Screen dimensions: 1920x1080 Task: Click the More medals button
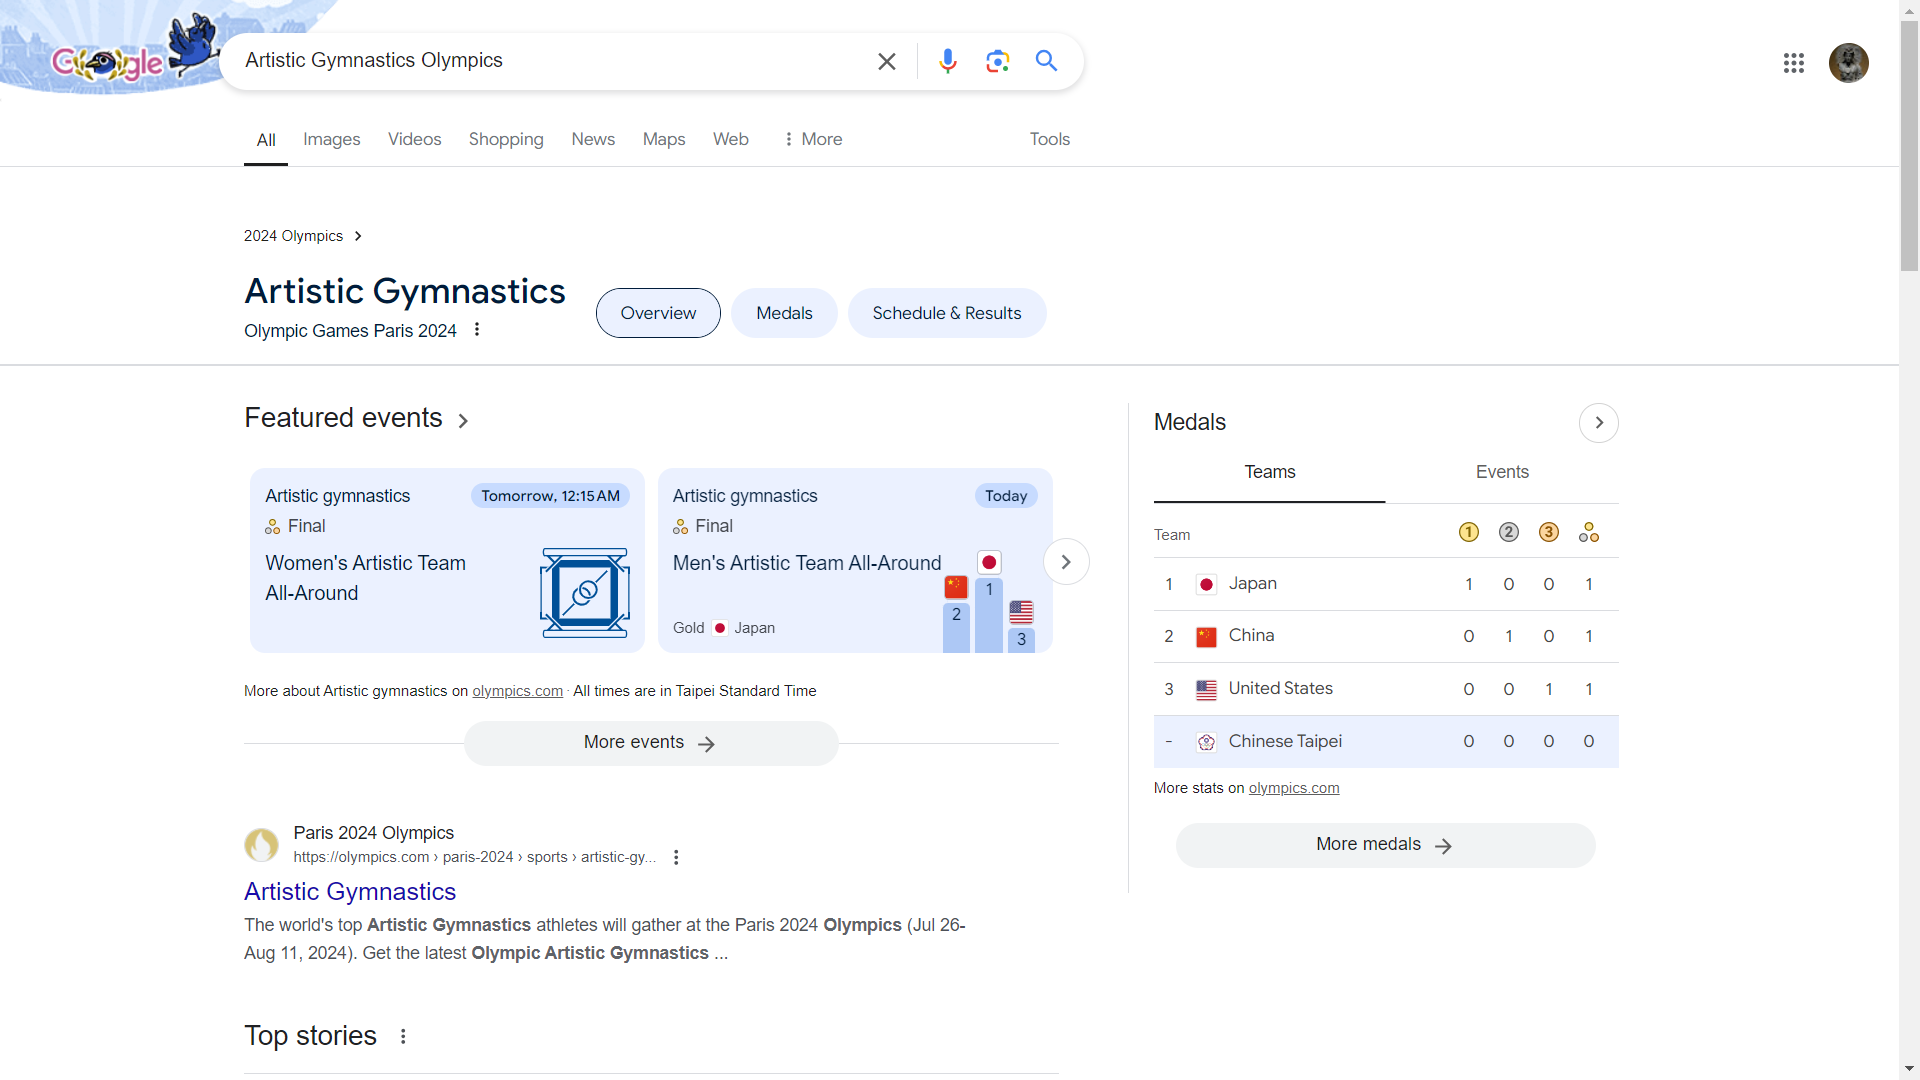tap(1385, 845)
